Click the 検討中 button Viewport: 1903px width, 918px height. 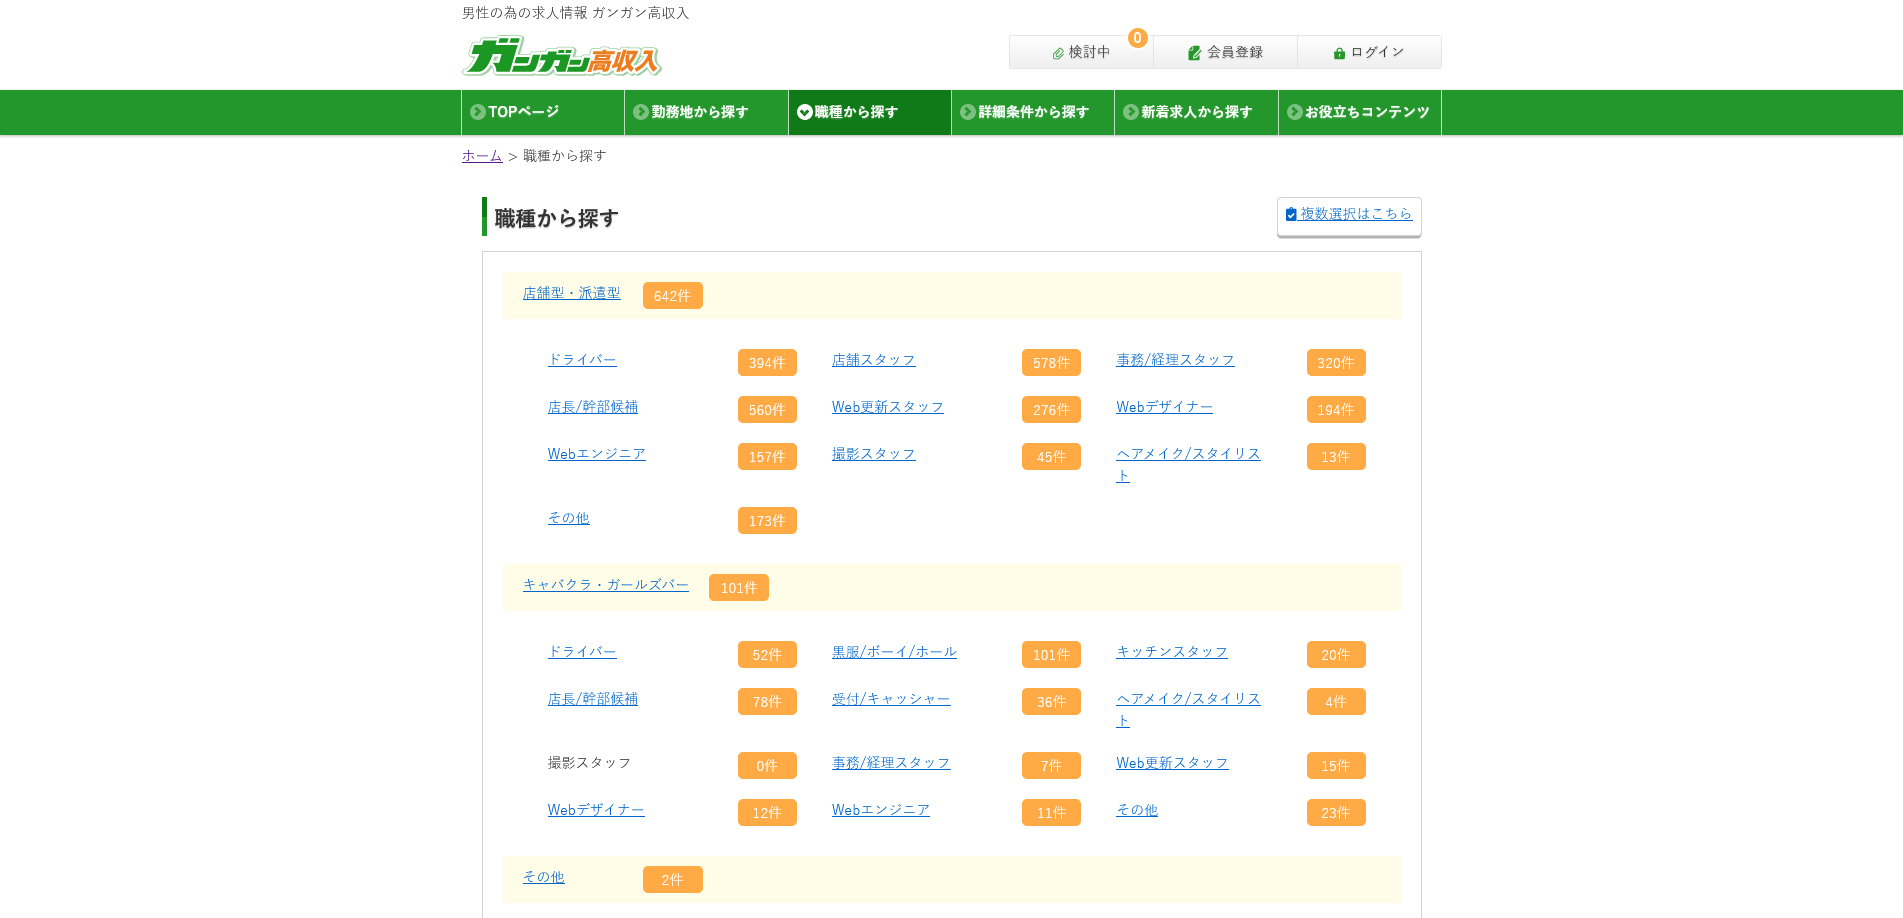pos(1081,52)
